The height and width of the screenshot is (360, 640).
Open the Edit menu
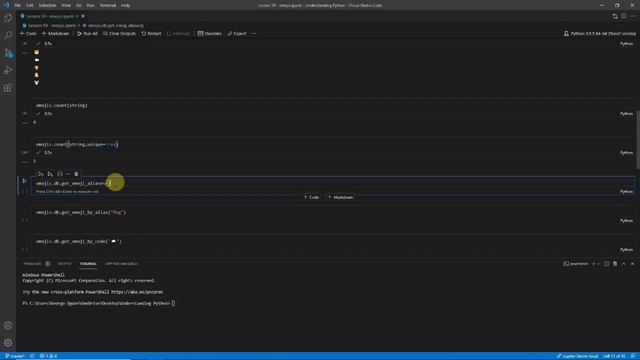point(30,5)
